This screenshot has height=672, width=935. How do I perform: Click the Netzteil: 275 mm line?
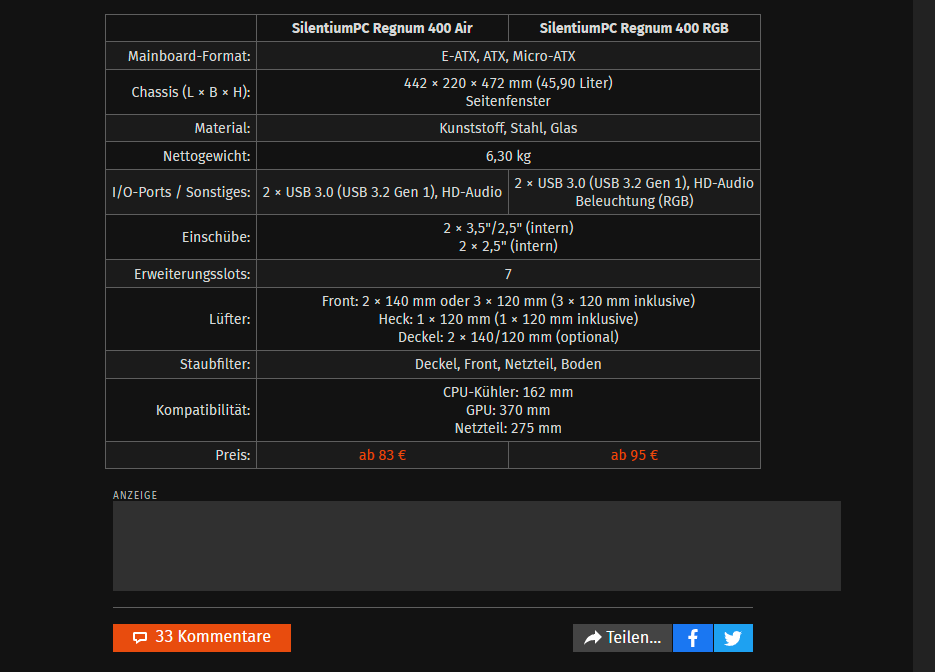click(508, 428)
